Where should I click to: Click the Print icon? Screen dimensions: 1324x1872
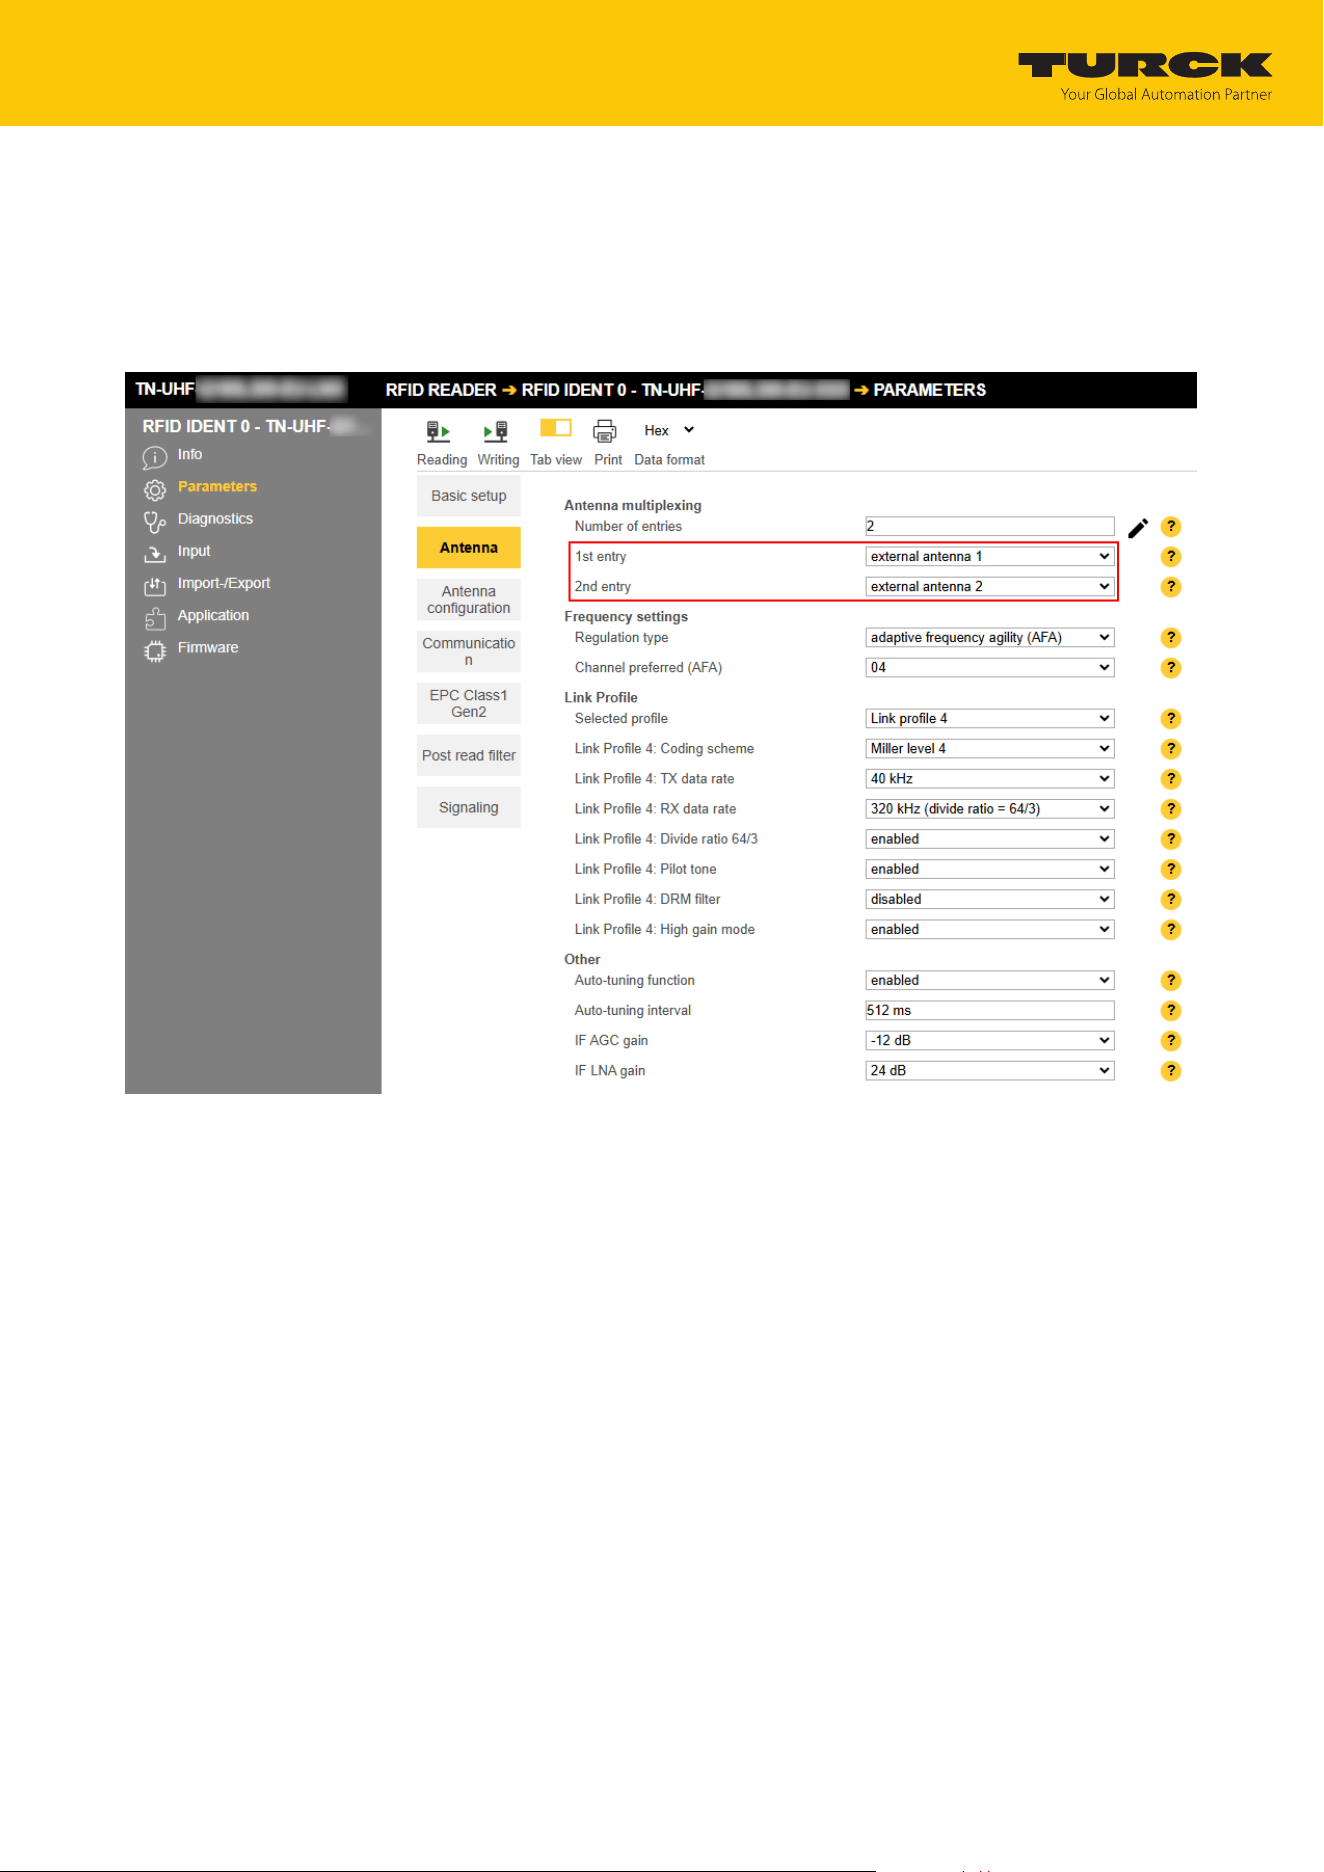[x=605, y=431]
